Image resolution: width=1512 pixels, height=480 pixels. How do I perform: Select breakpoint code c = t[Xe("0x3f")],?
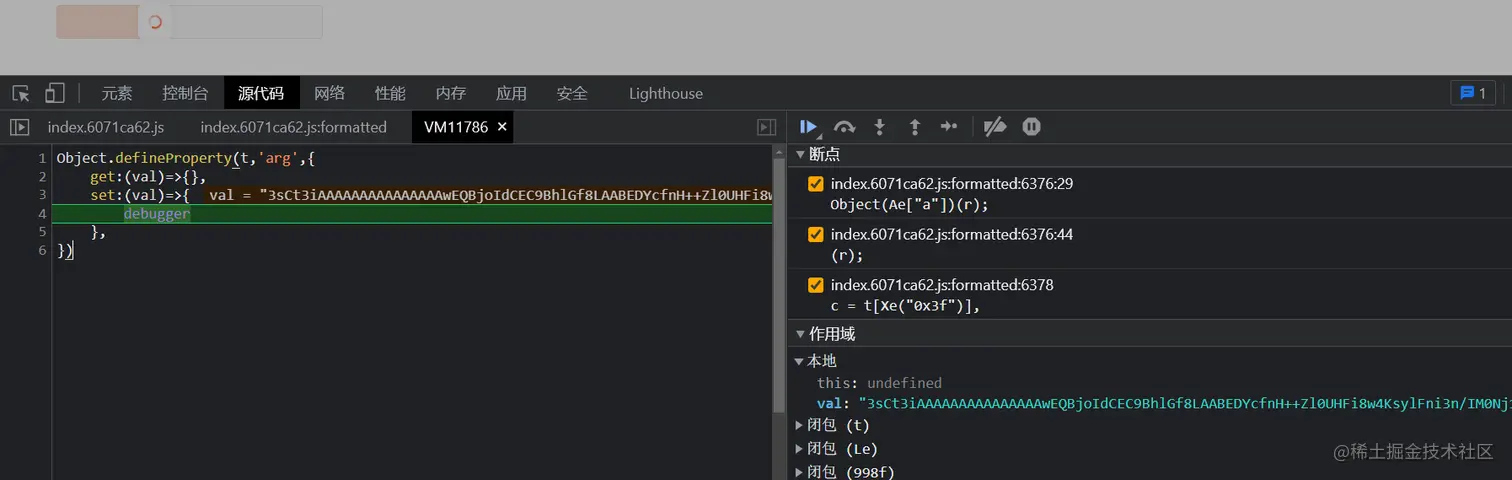[905, 306]
